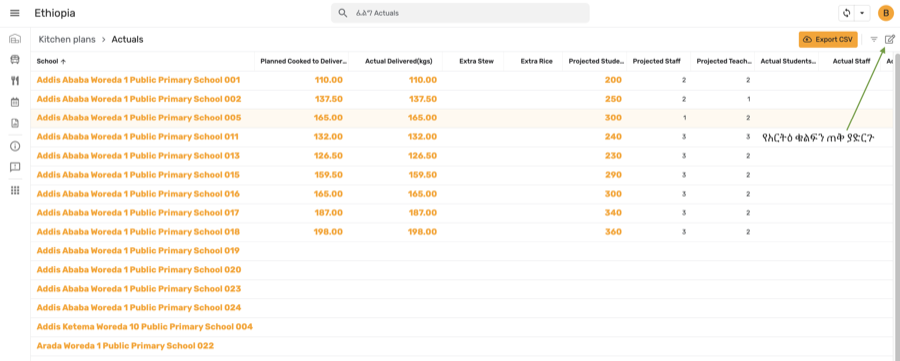
Task: Open Addis Ababa Woreda 1 School 023
Action: (139, 289)
